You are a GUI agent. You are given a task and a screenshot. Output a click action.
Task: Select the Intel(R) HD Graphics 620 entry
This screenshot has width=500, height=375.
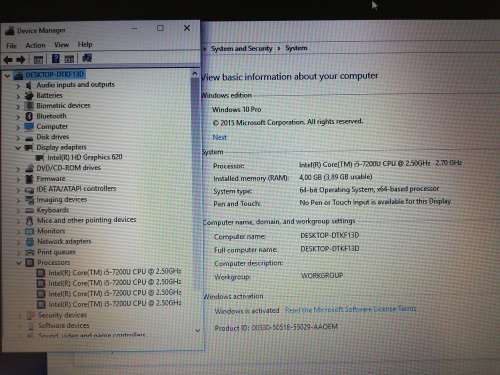(85, 157)
